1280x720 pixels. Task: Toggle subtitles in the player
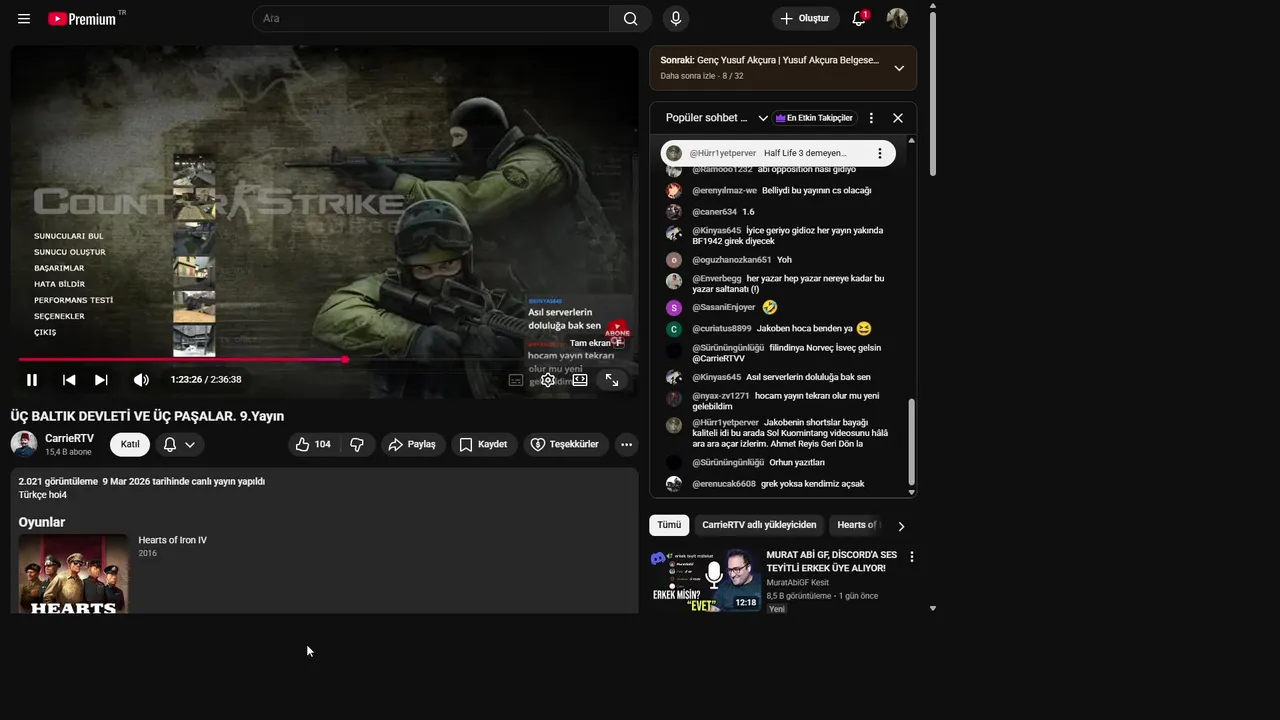click(x=516, y=380)
